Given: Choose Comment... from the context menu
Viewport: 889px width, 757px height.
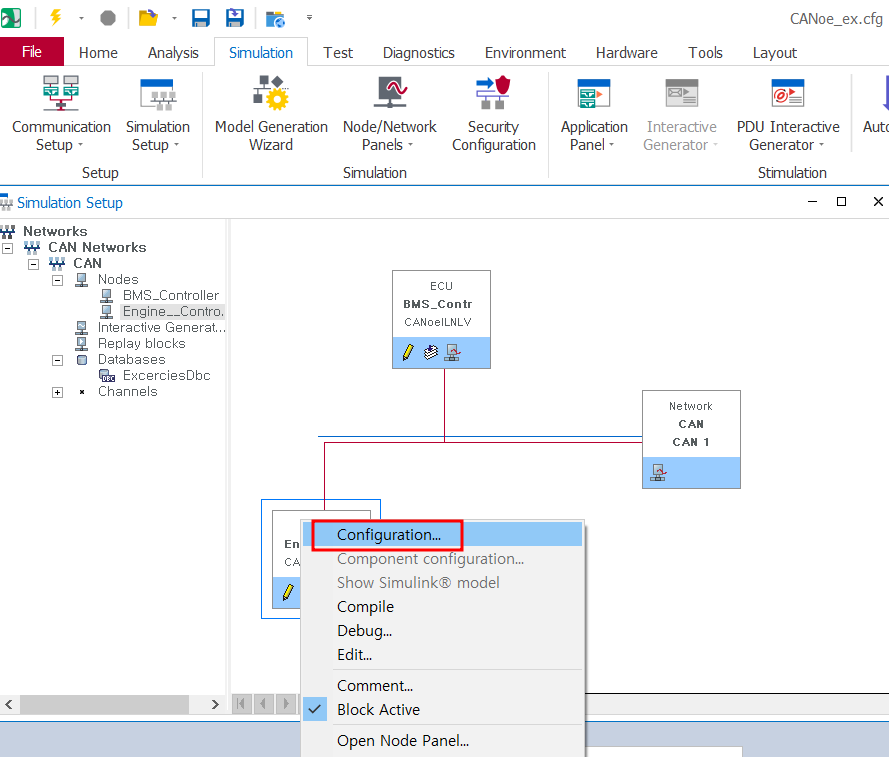Looking at the screenshot, I should pos(442,686).
